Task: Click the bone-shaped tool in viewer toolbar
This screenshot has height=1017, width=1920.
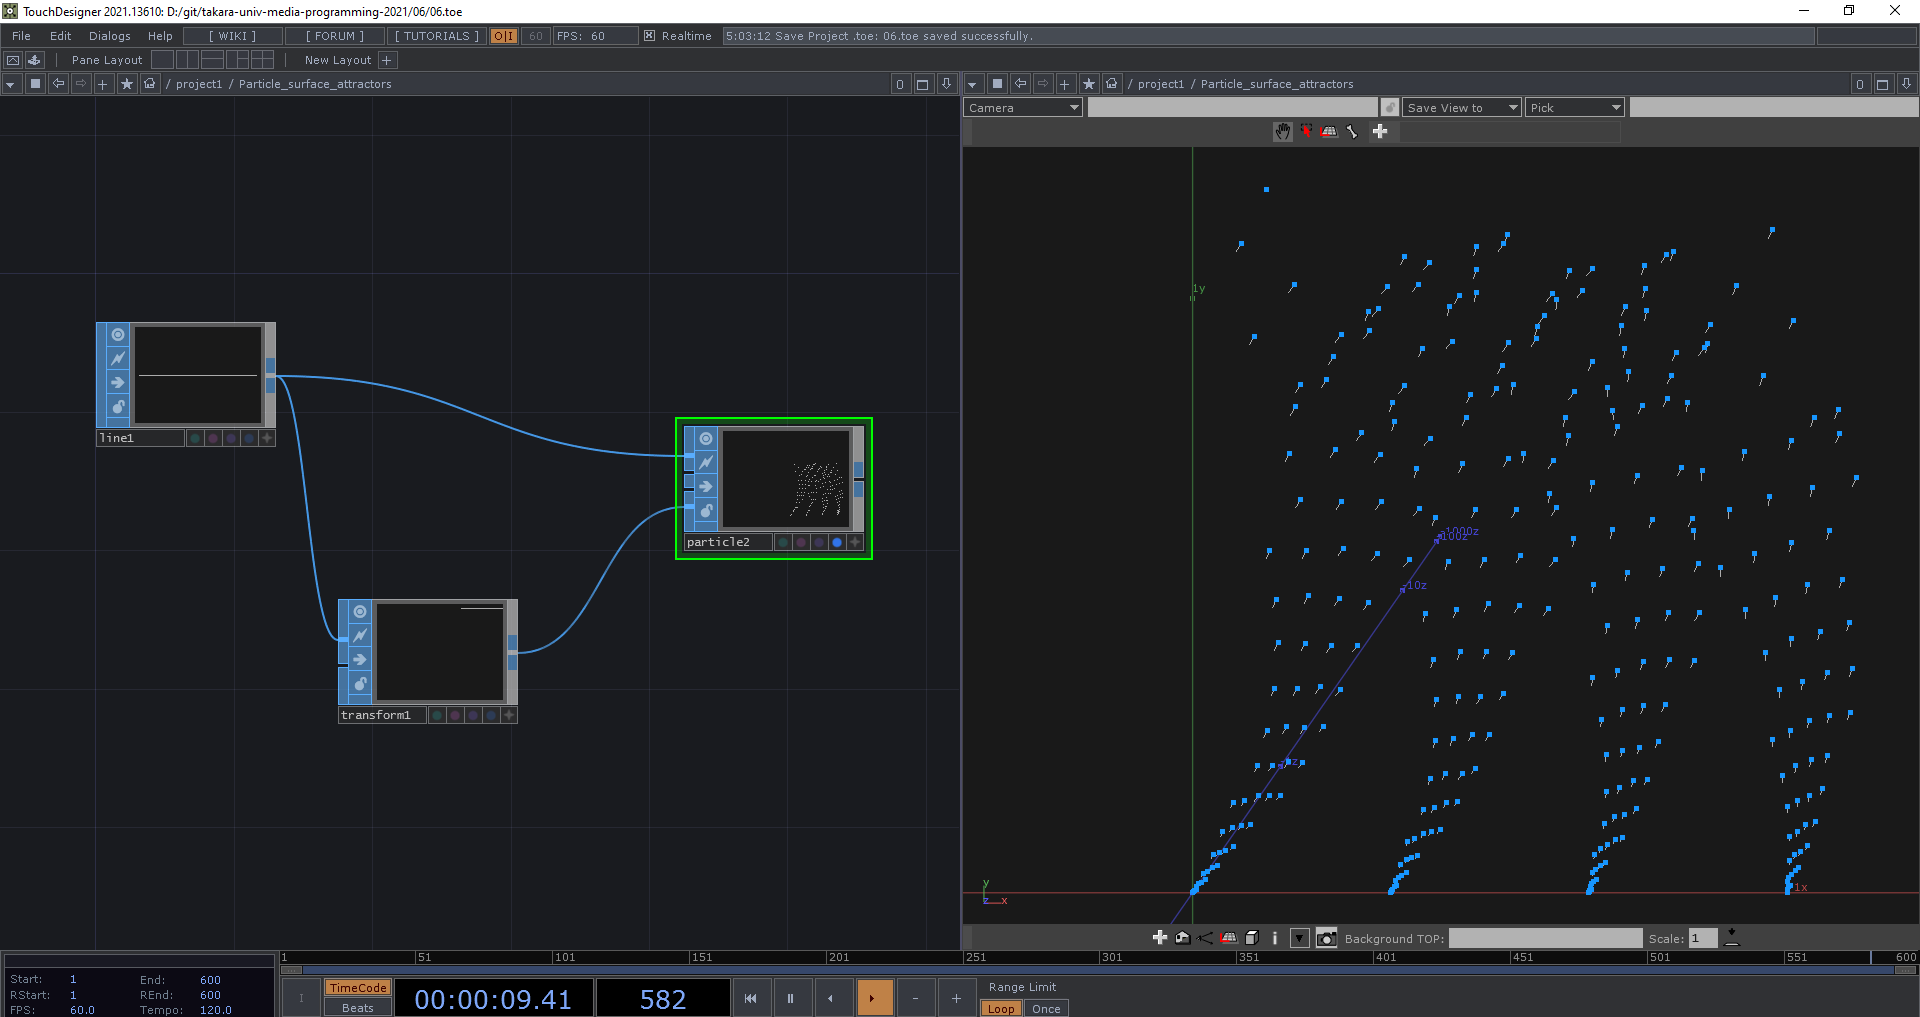Action: pyautogui.click(x=1352, y=132)
